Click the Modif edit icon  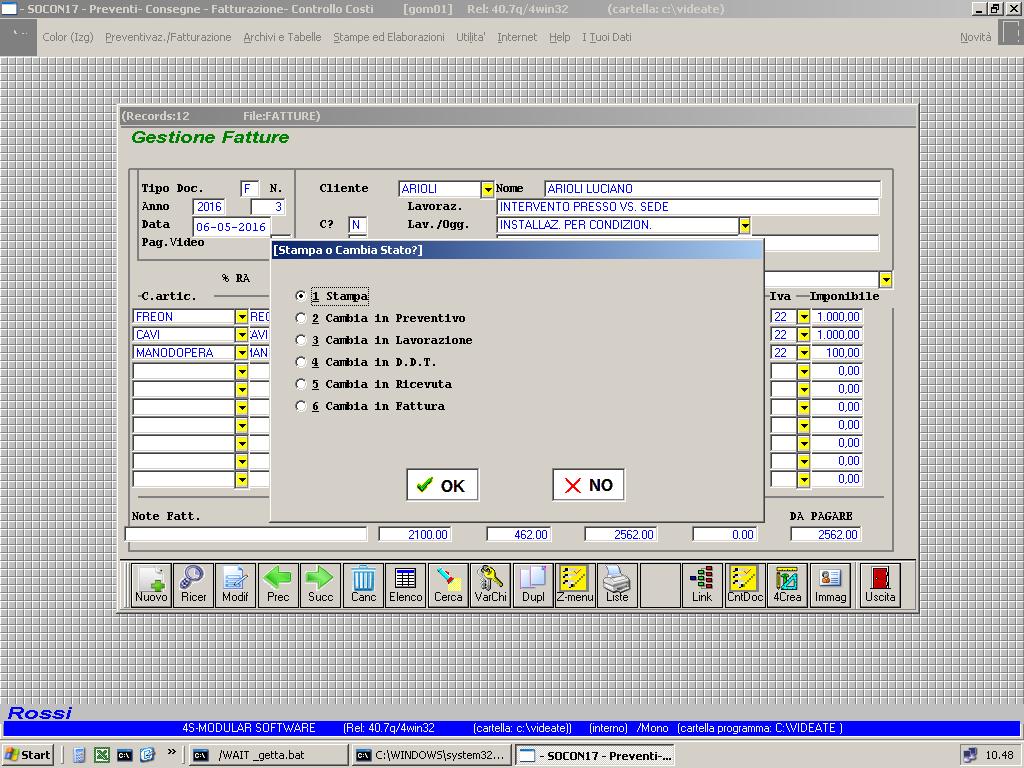point(235,584)
